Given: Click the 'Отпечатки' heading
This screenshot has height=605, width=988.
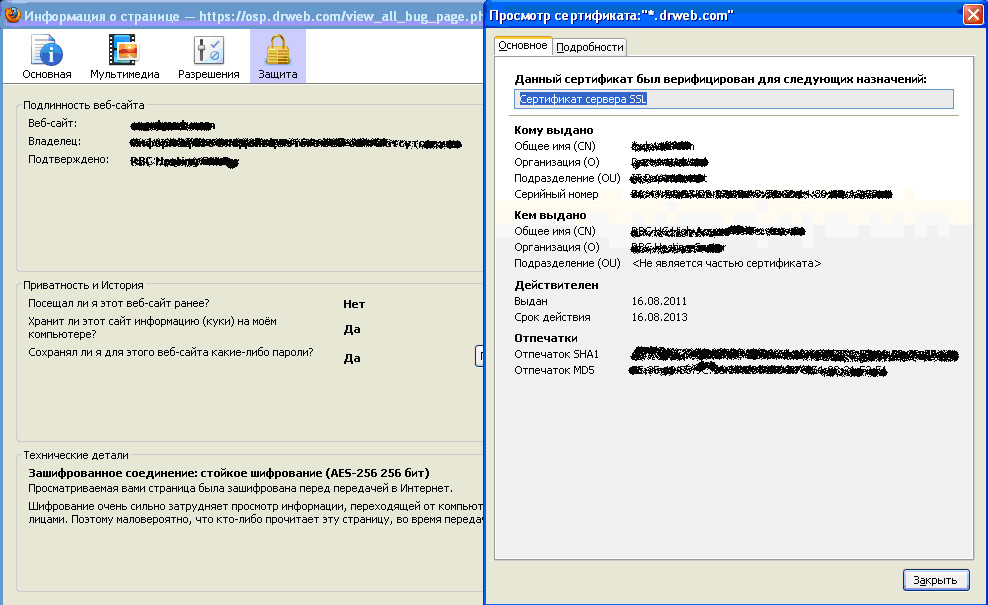Looking at the screenshot, I should click(x=545, y=338).
